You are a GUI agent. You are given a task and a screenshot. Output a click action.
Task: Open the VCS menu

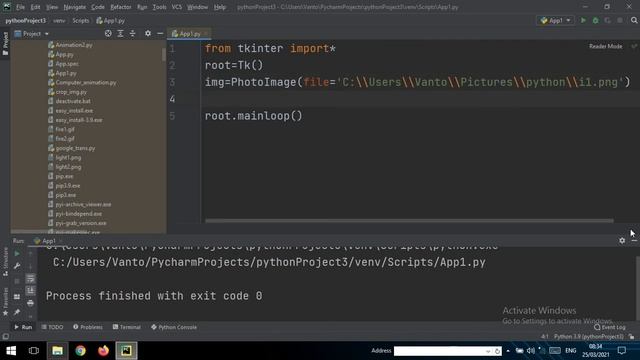click(x=177, y=7)
